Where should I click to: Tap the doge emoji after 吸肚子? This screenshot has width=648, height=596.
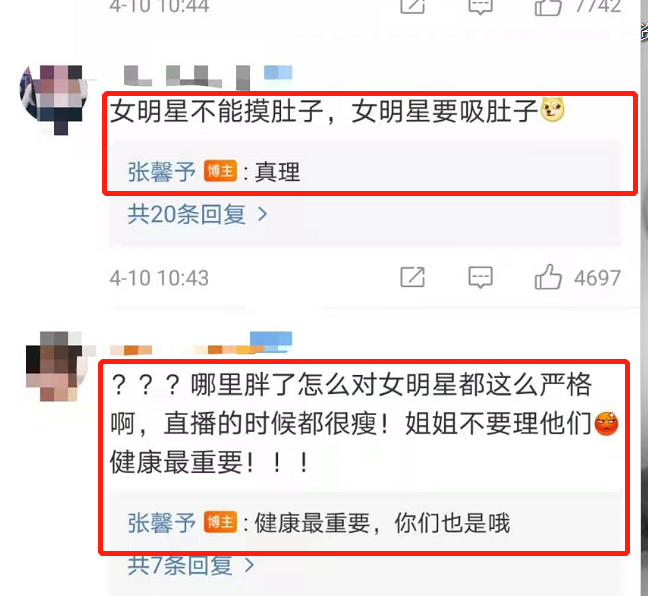click(x=553, y=110)
